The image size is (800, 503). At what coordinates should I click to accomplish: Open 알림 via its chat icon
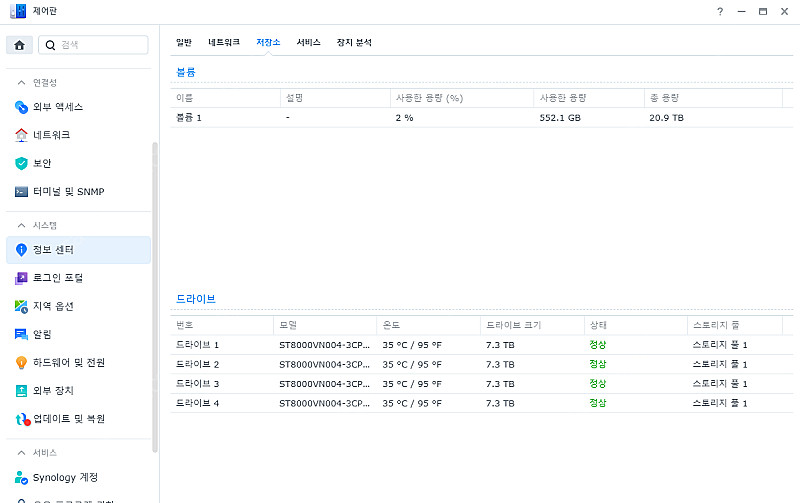click(x=21, y=334)
